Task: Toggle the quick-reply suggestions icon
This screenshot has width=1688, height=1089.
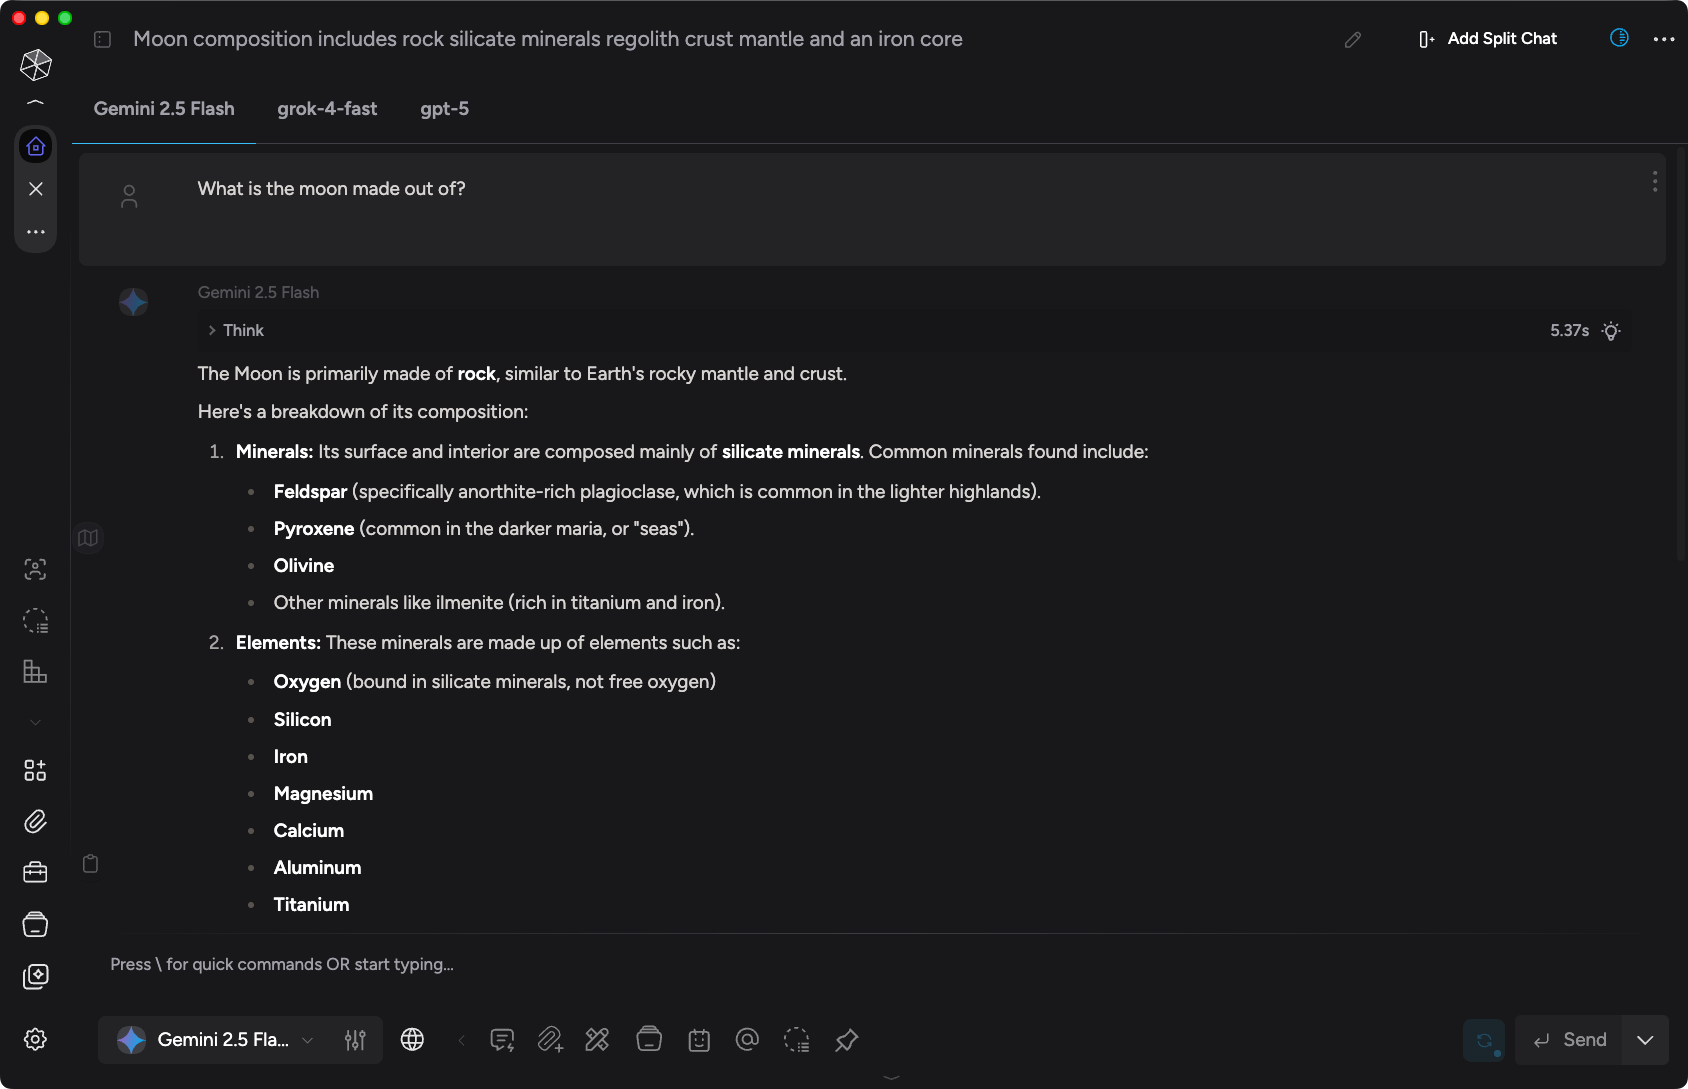Action: [501, 1040]
